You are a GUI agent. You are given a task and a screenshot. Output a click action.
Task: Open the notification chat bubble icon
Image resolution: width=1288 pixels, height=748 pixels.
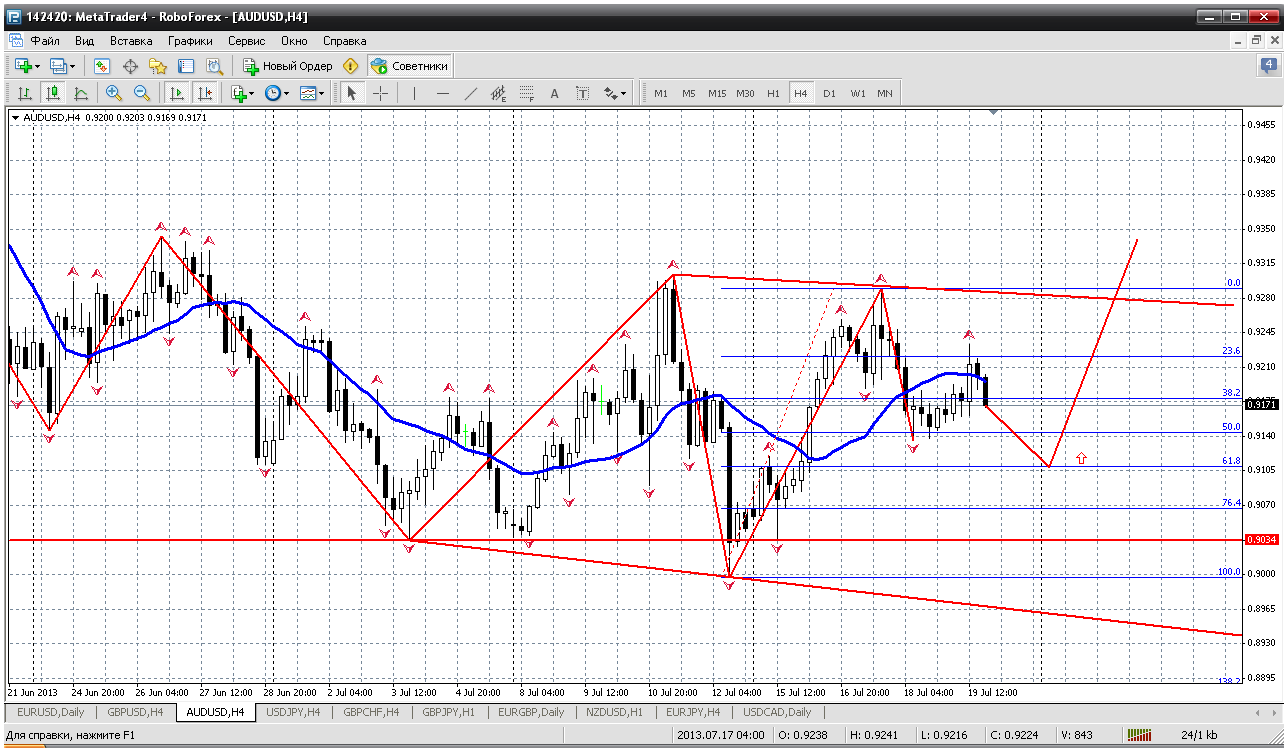(x=1267, y=66)
